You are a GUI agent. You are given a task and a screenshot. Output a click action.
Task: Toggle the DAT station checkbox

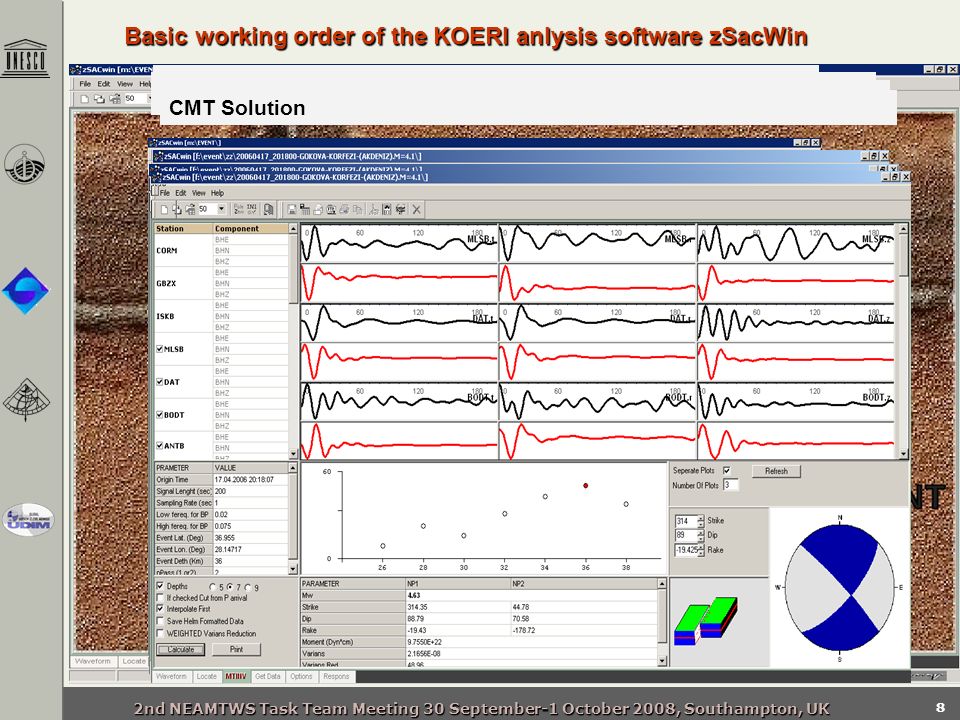(160, 382)
